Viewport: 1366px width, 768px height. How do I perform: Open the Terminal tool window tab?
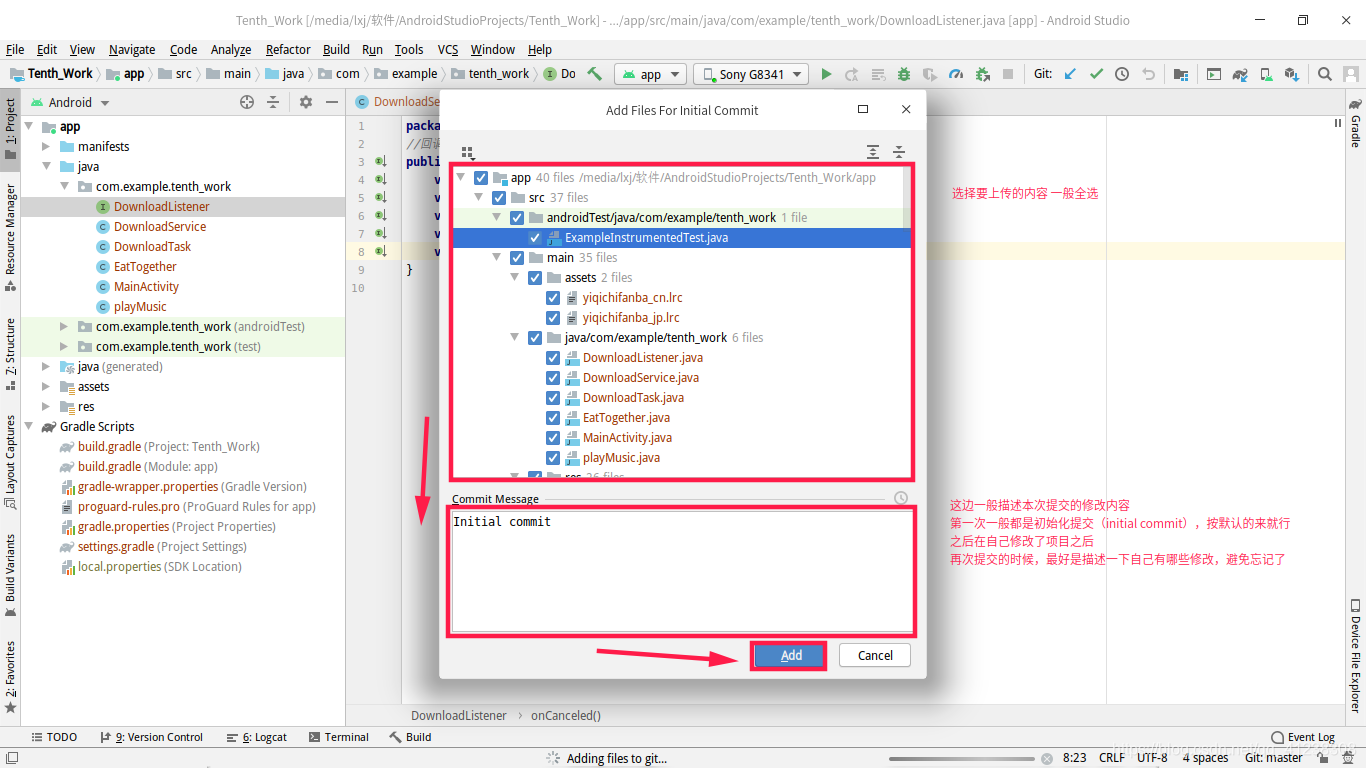[338, 737]
